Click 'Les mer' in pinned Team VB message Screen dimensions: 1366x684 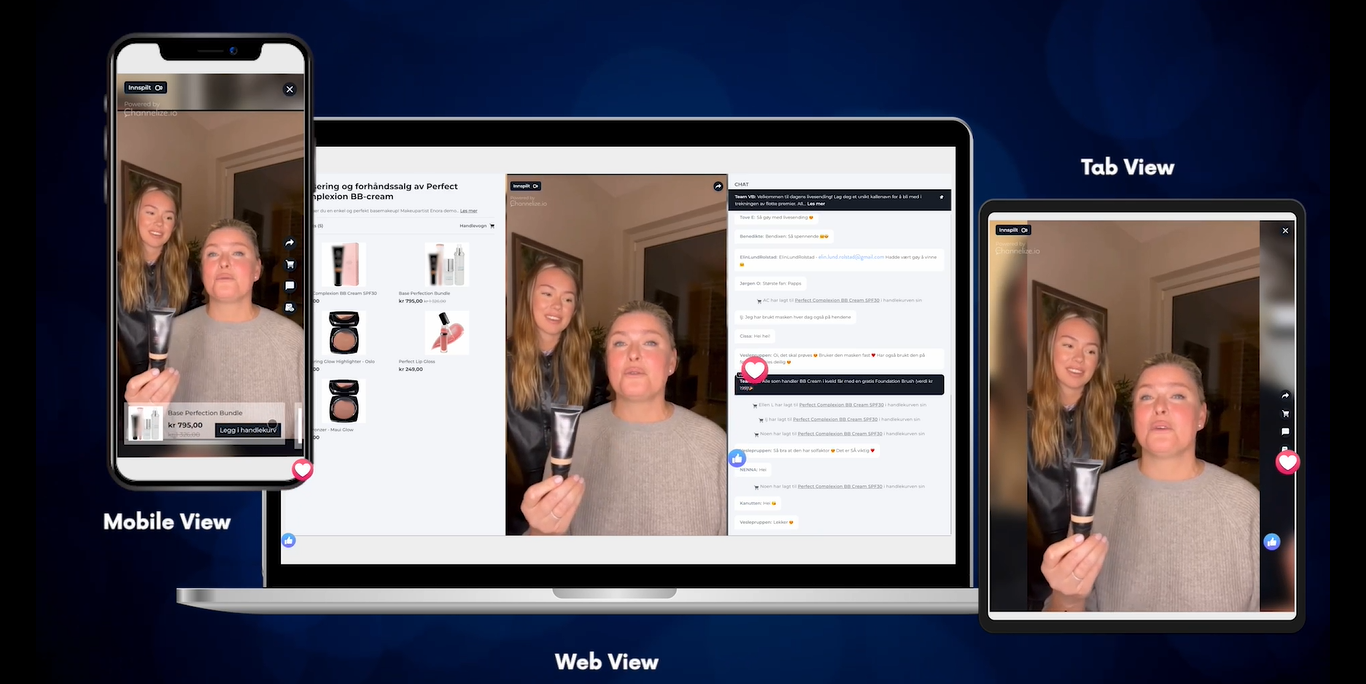pyautogui.click(x=817, y=203)
